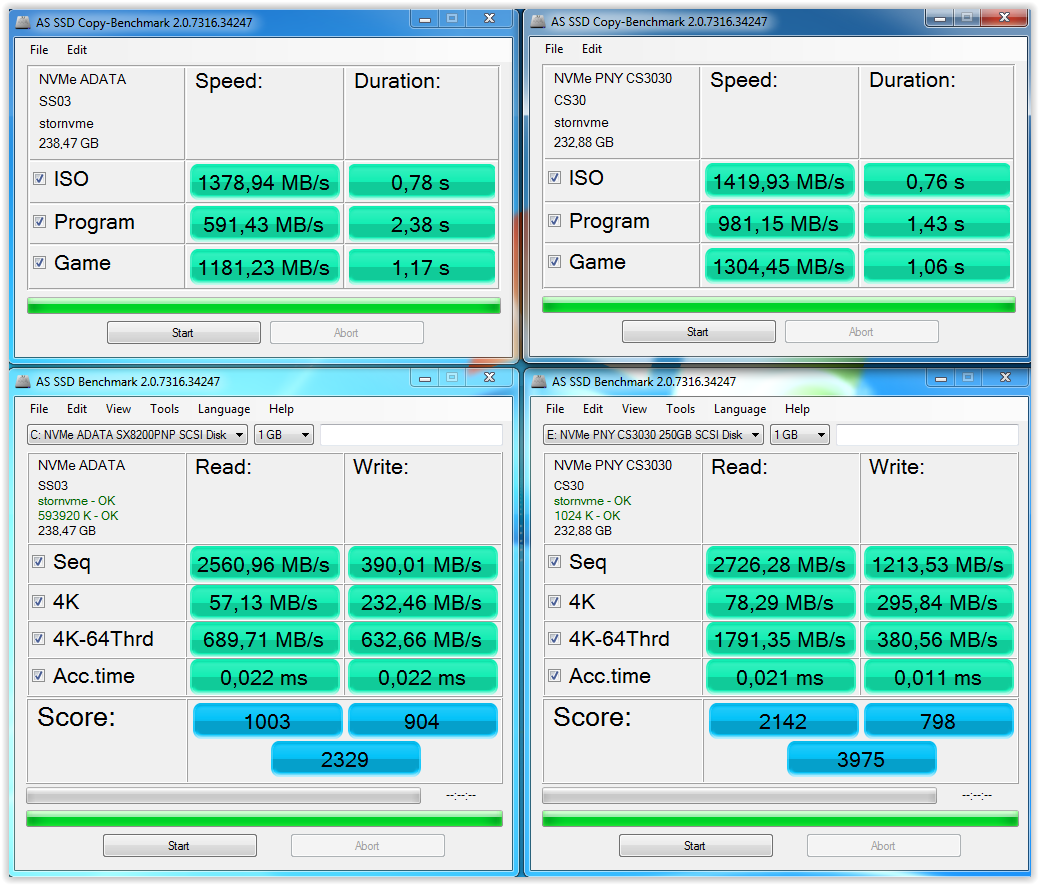This screenshot has width=1039, height=885.
Task: Click green progress bar in ADATA Copy-Benchmark
Action: coord(264,305)
